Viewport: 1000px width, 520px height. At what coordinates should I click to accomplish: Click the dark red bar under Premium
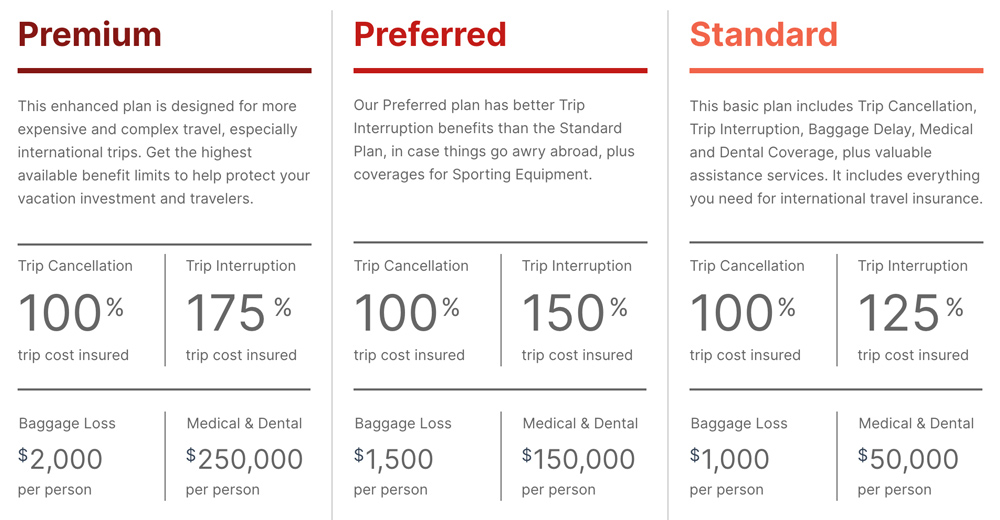164,70
